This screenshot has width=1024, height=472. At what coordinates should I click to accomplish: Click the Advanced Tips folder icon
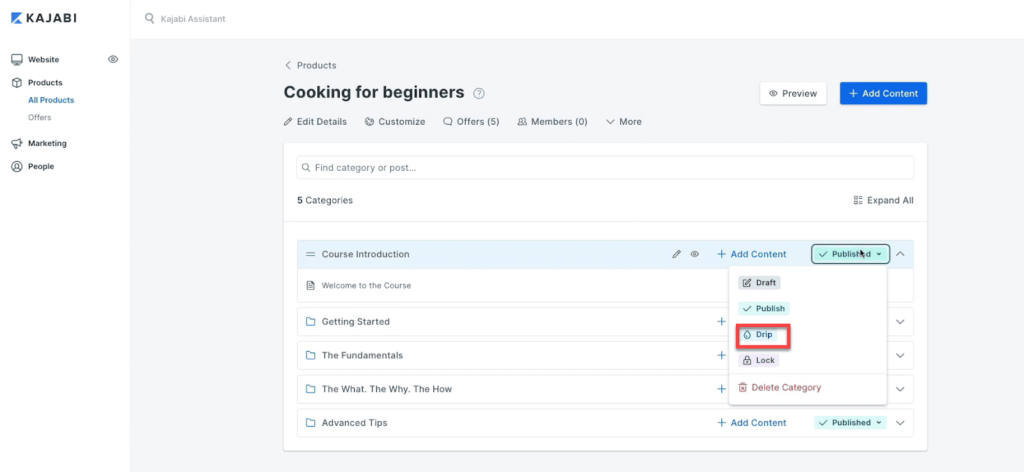(311, 423)
